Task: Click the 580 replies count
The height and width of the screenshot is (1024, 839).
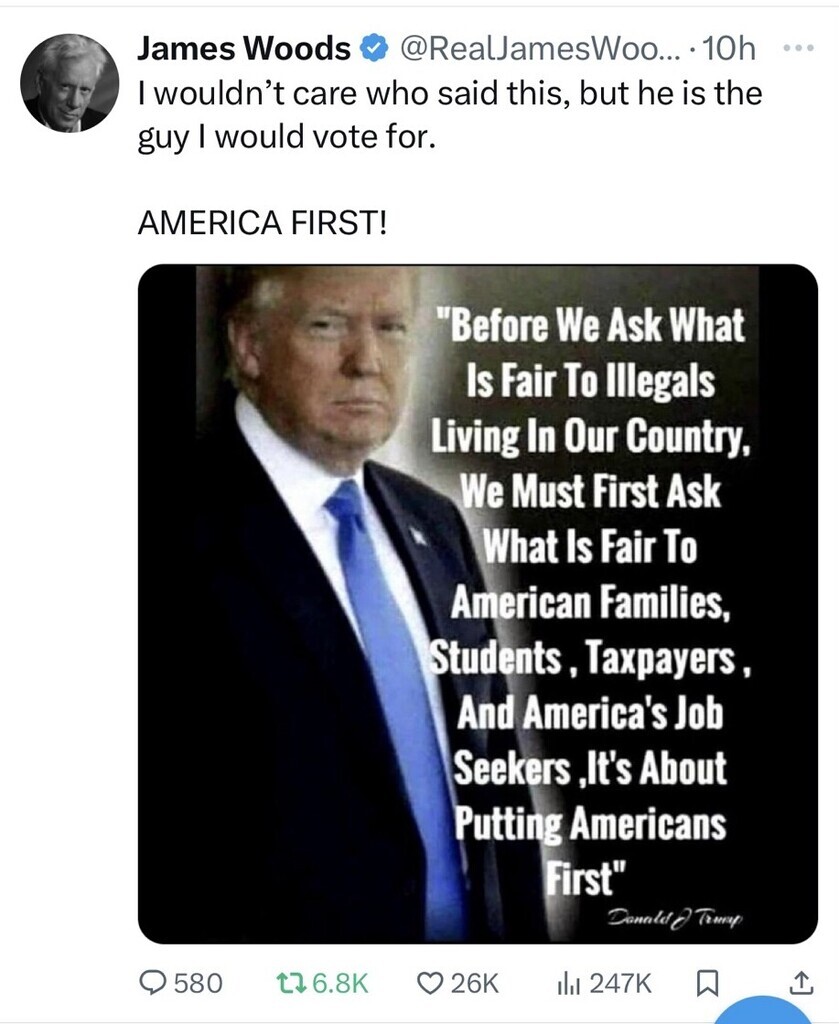Action: tap(198, 984)
